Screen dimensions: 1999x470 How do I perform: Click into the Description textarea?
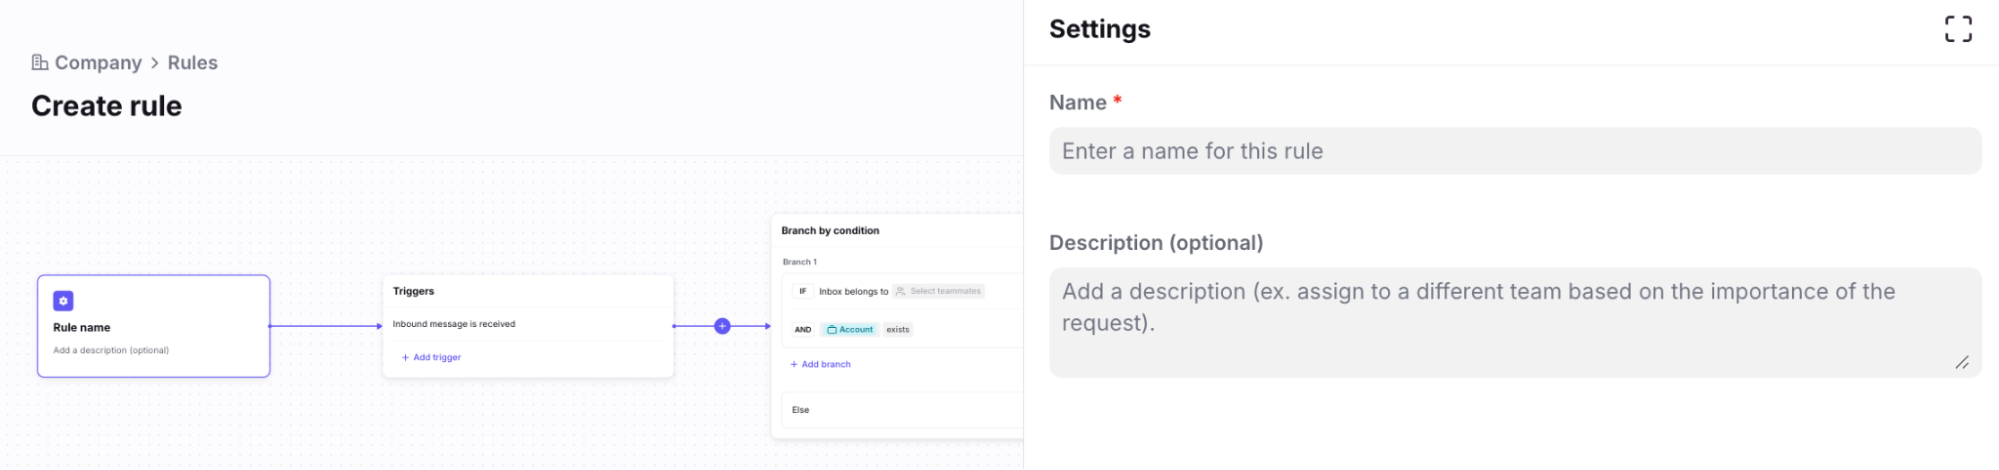click(1514, 320)
